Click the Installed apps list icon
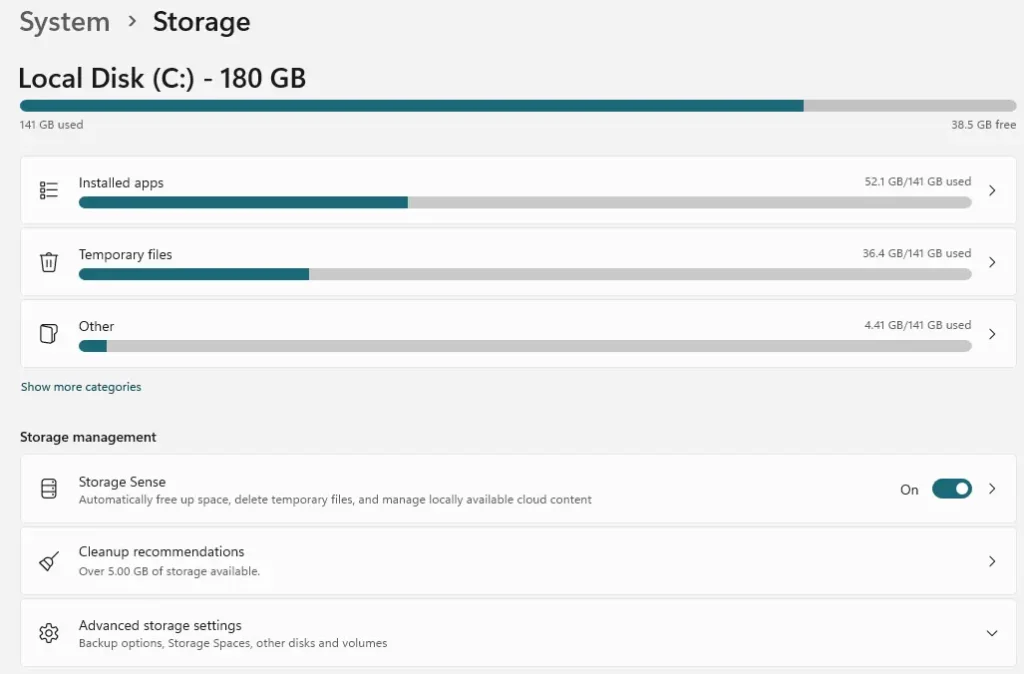This screenshot has width=1024, height=674. pos(49,189)
